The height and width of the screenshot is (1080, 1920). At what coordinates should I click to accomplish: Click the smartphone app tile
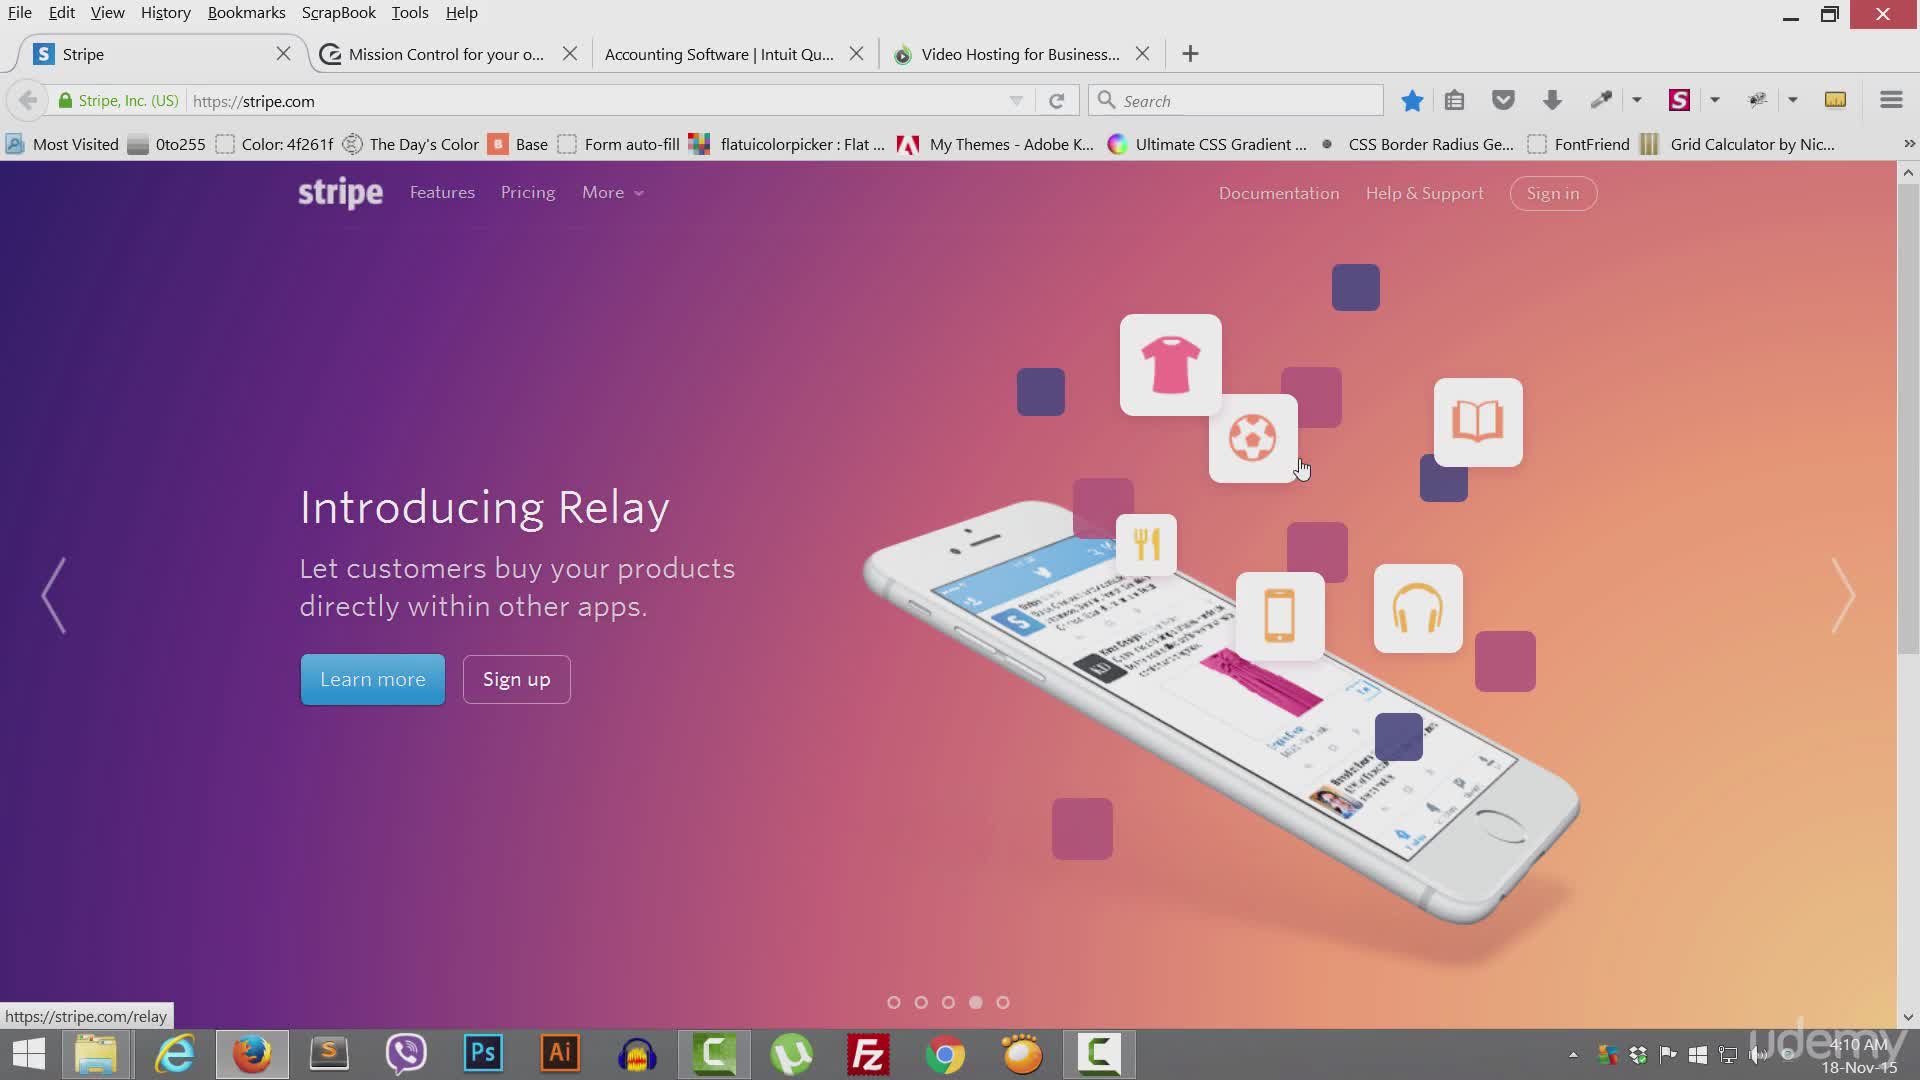pyautogui.click(x=1280, y=616)
